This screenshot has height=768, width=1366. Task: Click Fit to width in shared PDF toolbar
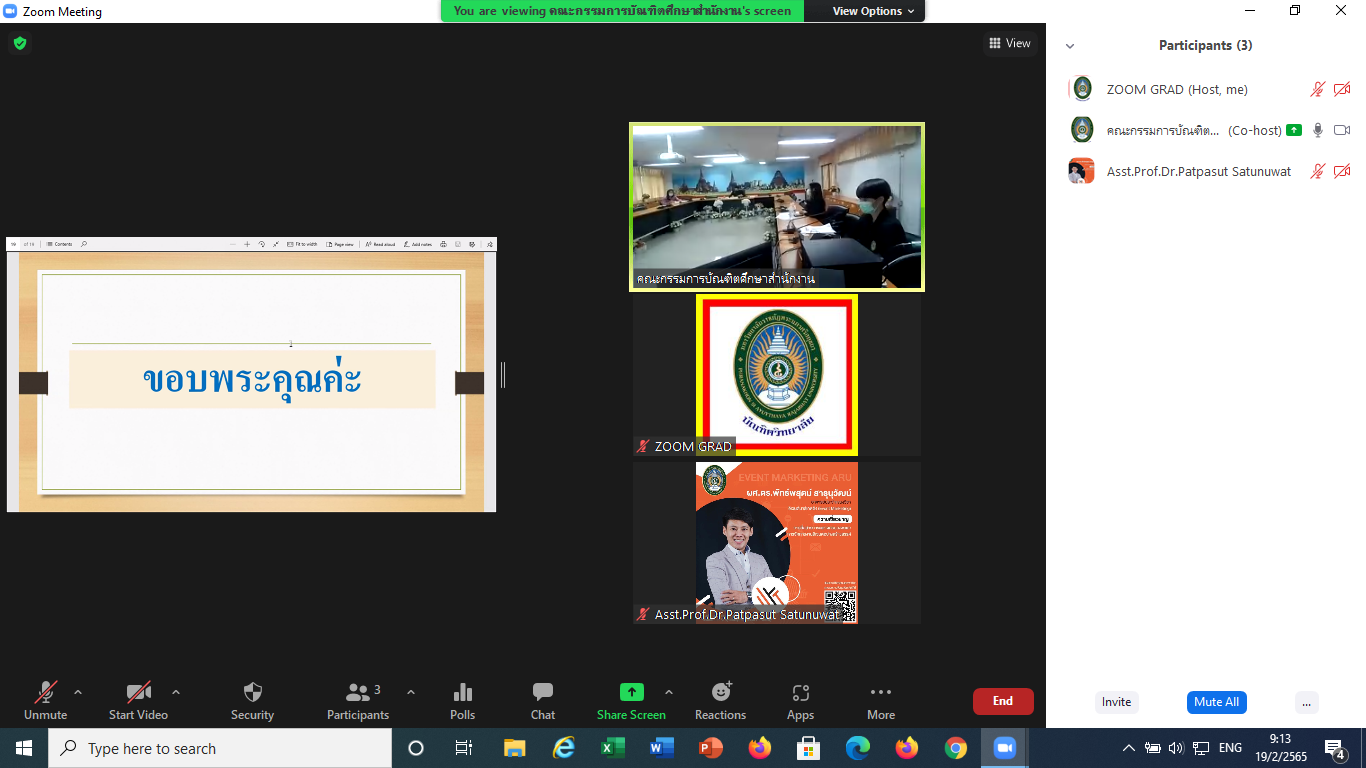point(302,244)
